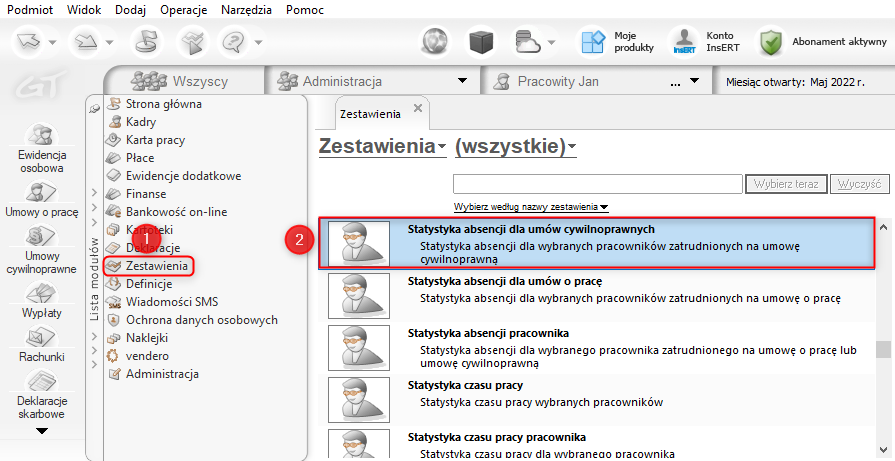Open Moje produkty
This screenshot has width=895, height=461.
(x=618, y=42)
